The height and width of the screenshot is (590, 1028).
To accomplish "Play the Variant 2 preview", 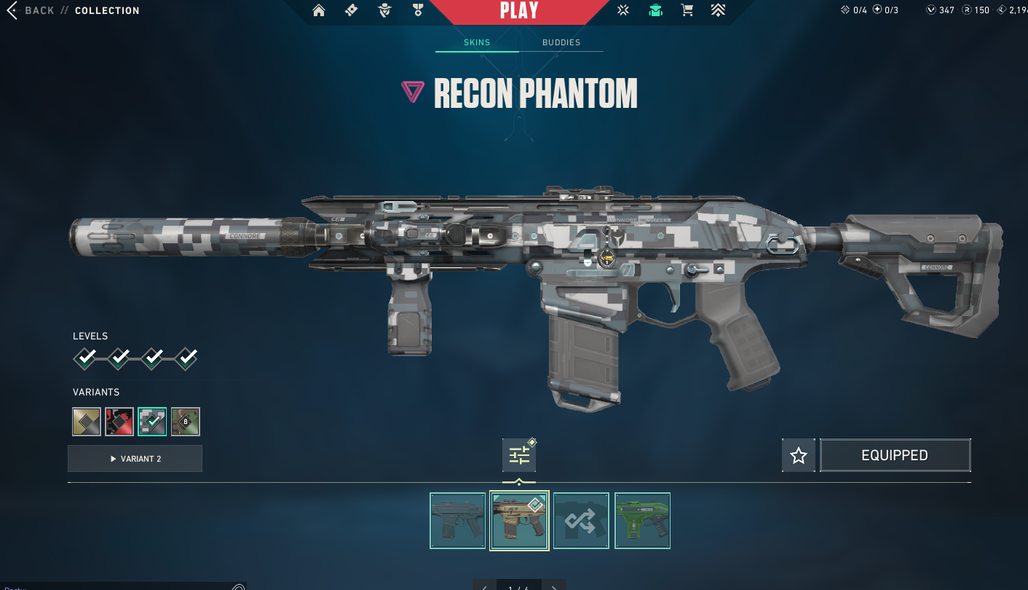I will click(x=135, y=459).
